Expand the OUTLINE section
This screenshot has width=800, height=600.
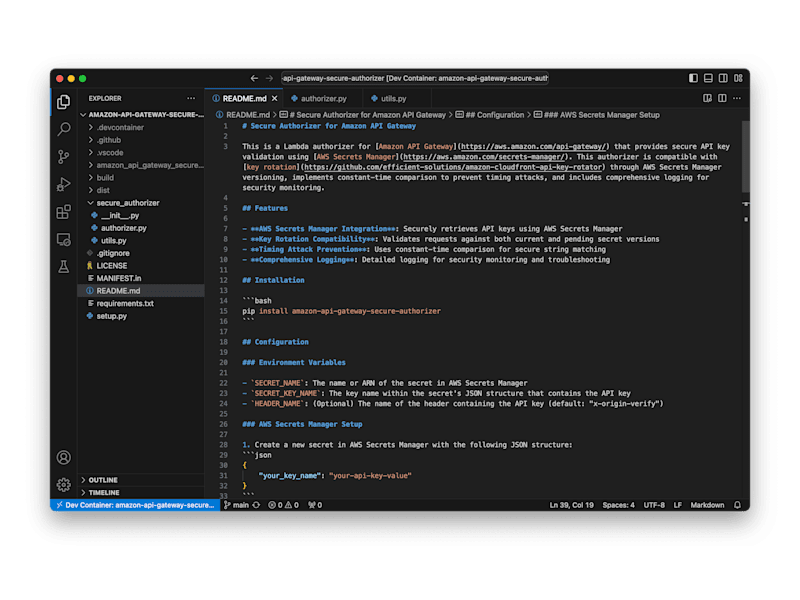pyautogui.click(x=142, y=480)
